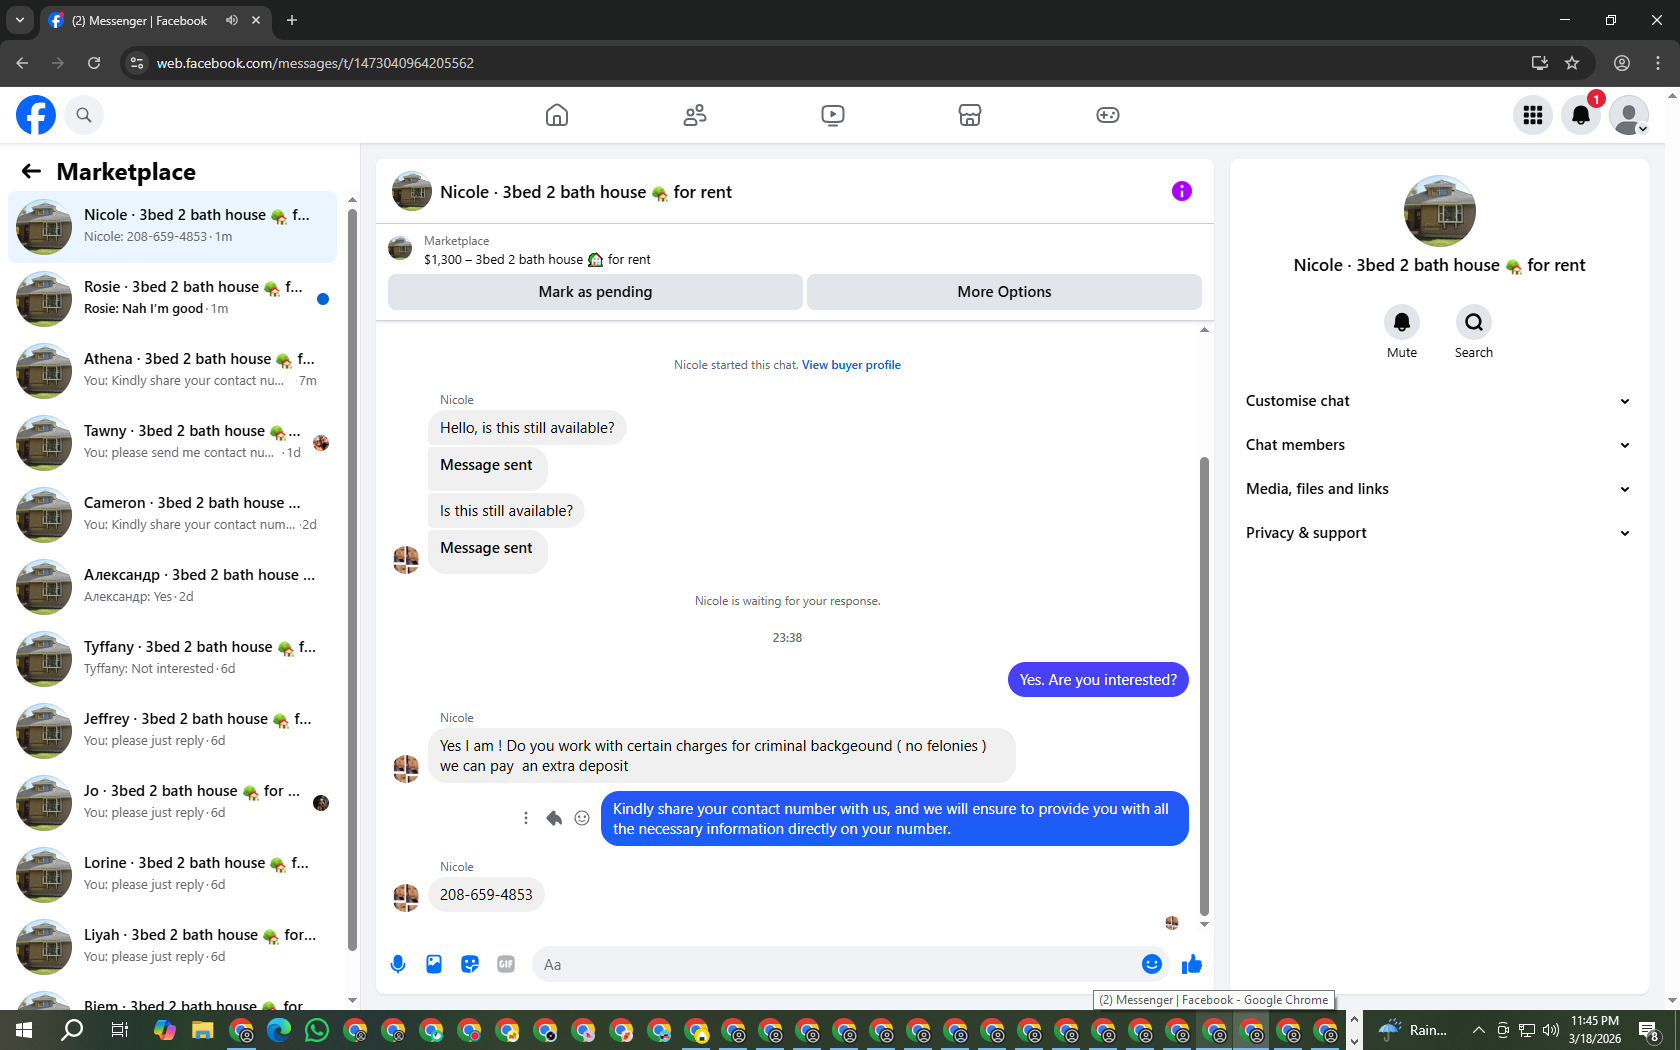Open Jeffrey conversation in list
This screenshot has height=1050, width=1680.
172,731
